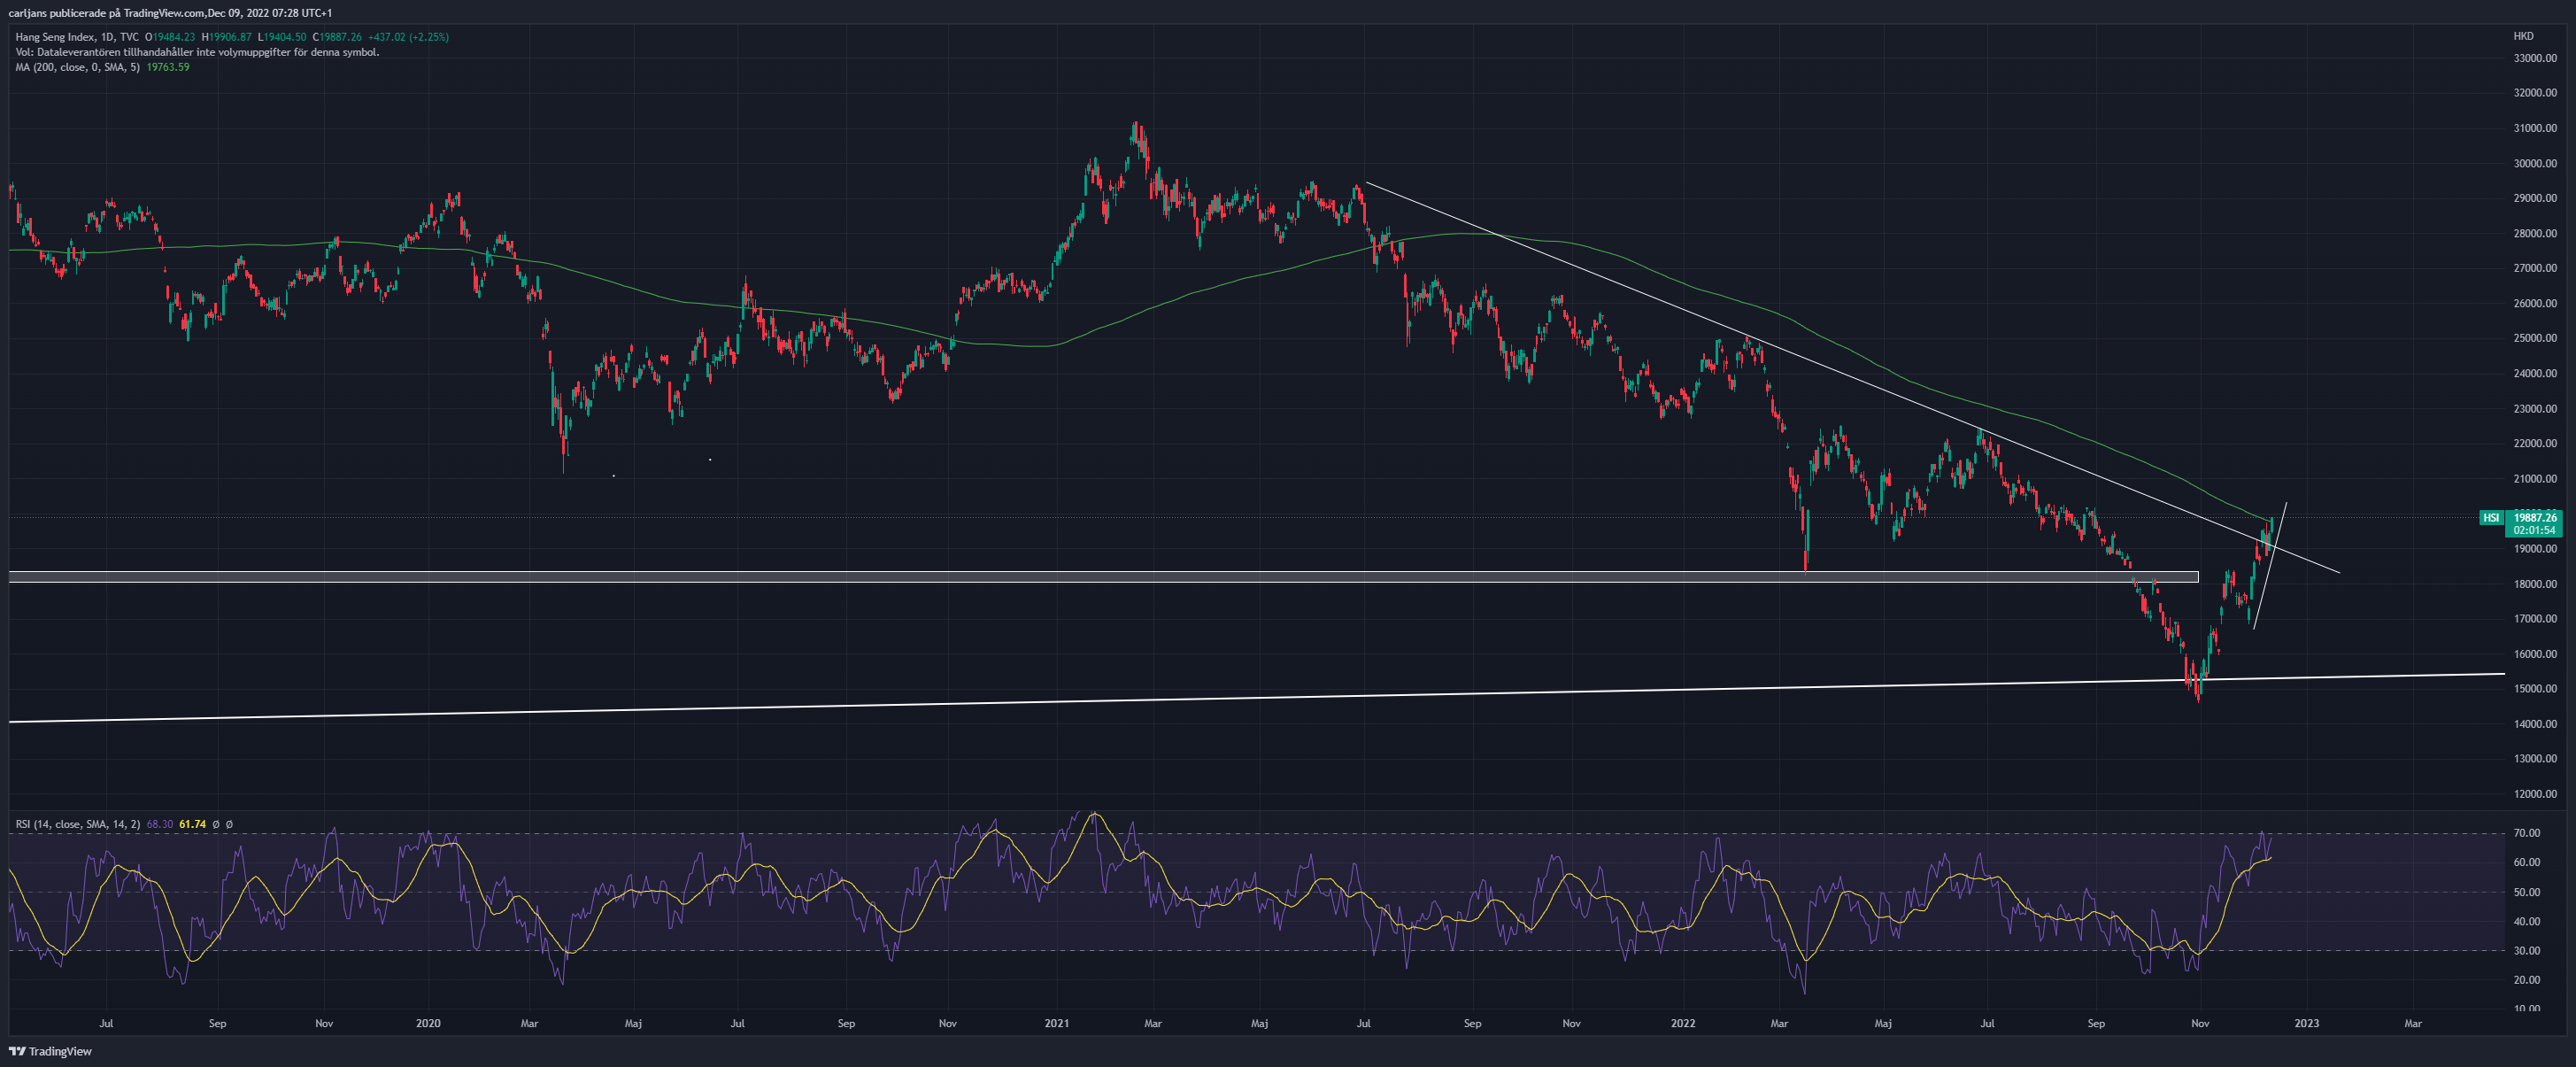The image size is (2576, 1067).
Task: Click the 70.00 level on RSI axis
Action: [2527, 833]
